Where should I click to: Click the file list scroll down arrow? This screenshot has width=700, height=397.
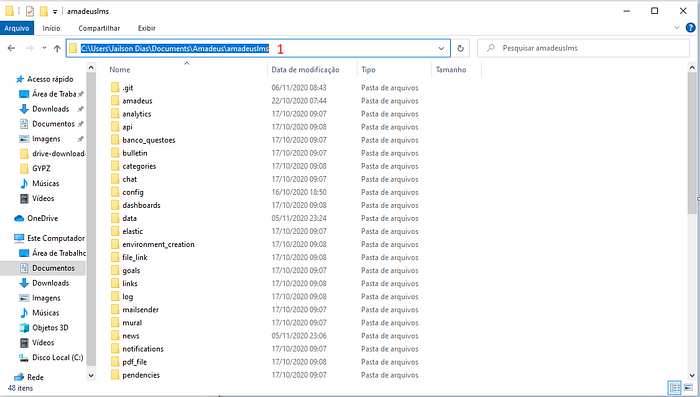click(692, 376)
